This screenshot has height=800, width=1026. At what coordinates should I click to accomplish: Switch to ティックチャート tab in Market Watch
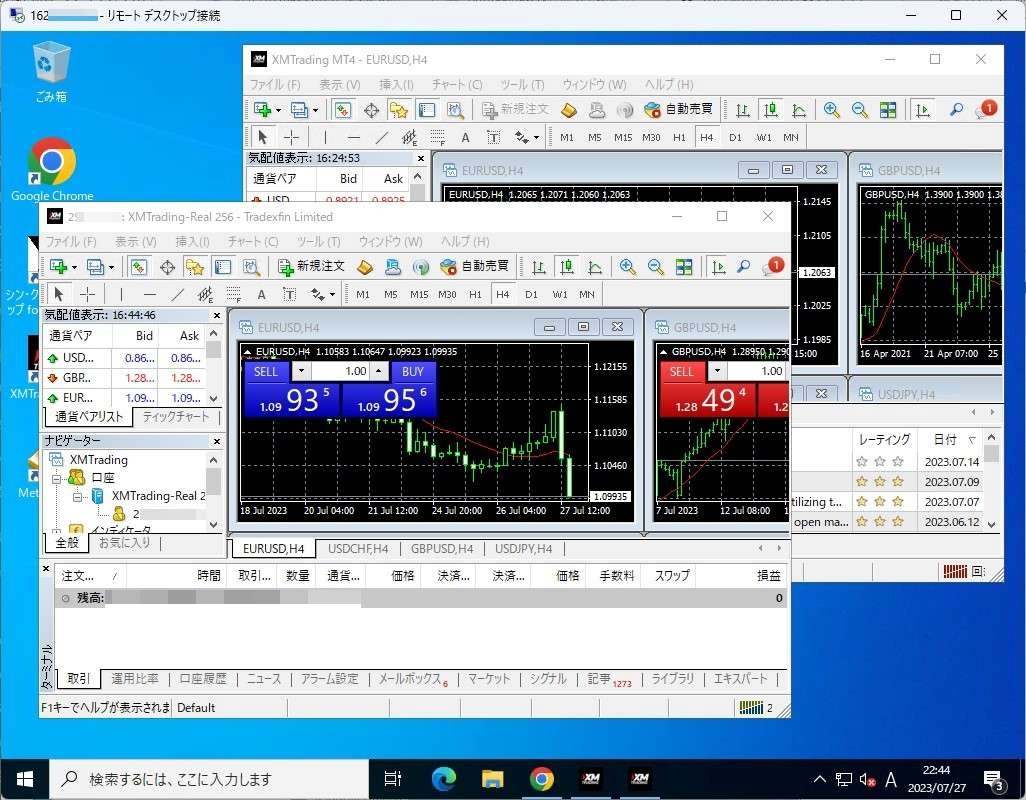[175, 417]
